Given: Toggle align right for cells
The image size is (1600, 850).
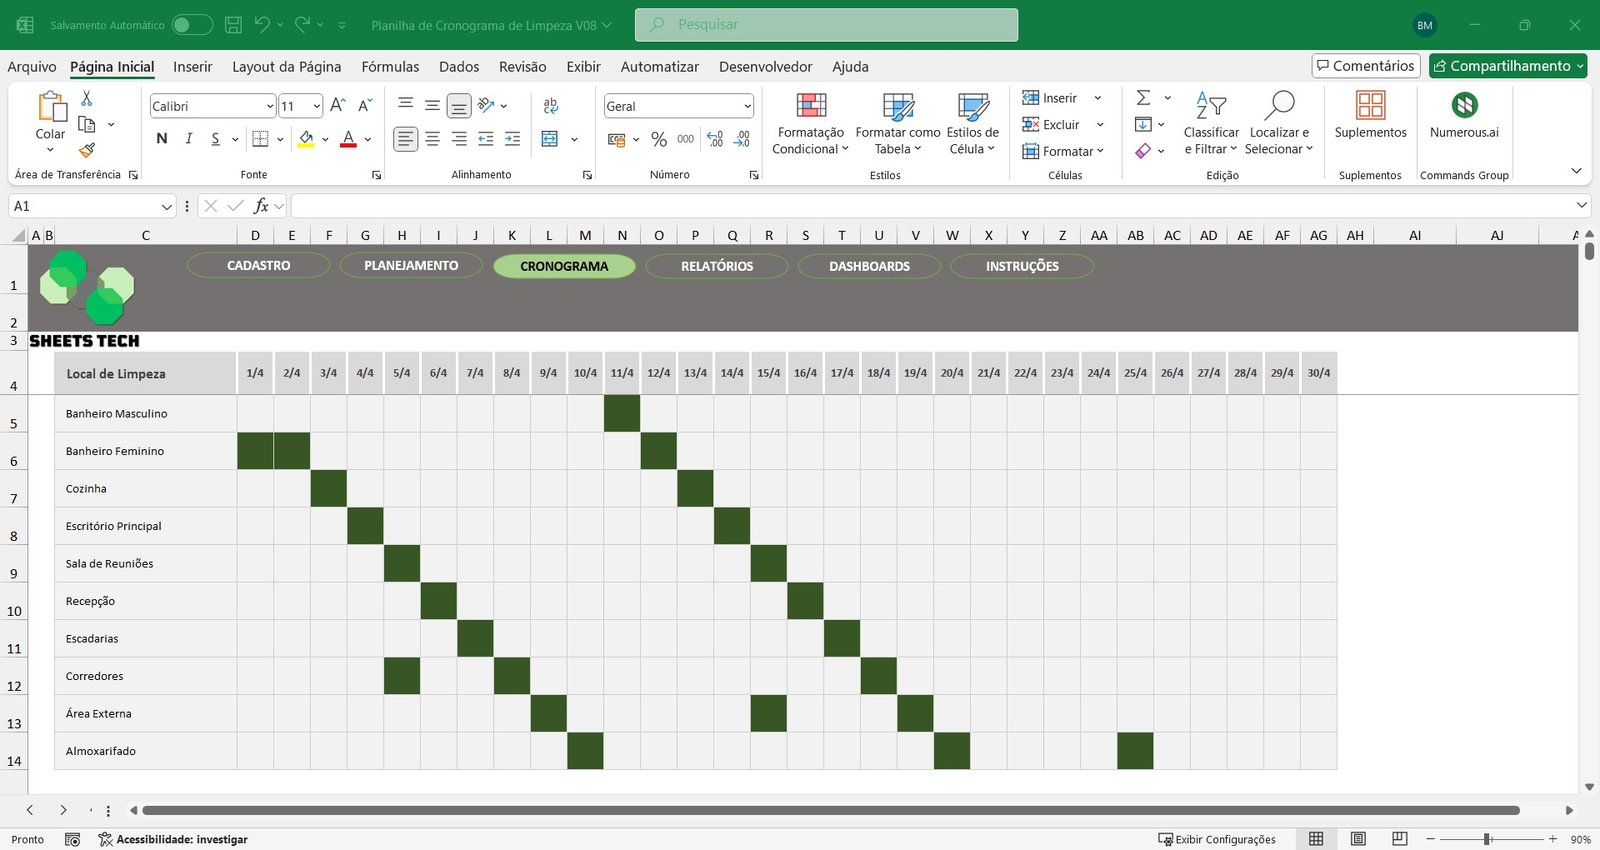Looking at the screenshot, I should click(x=459, y=139).
